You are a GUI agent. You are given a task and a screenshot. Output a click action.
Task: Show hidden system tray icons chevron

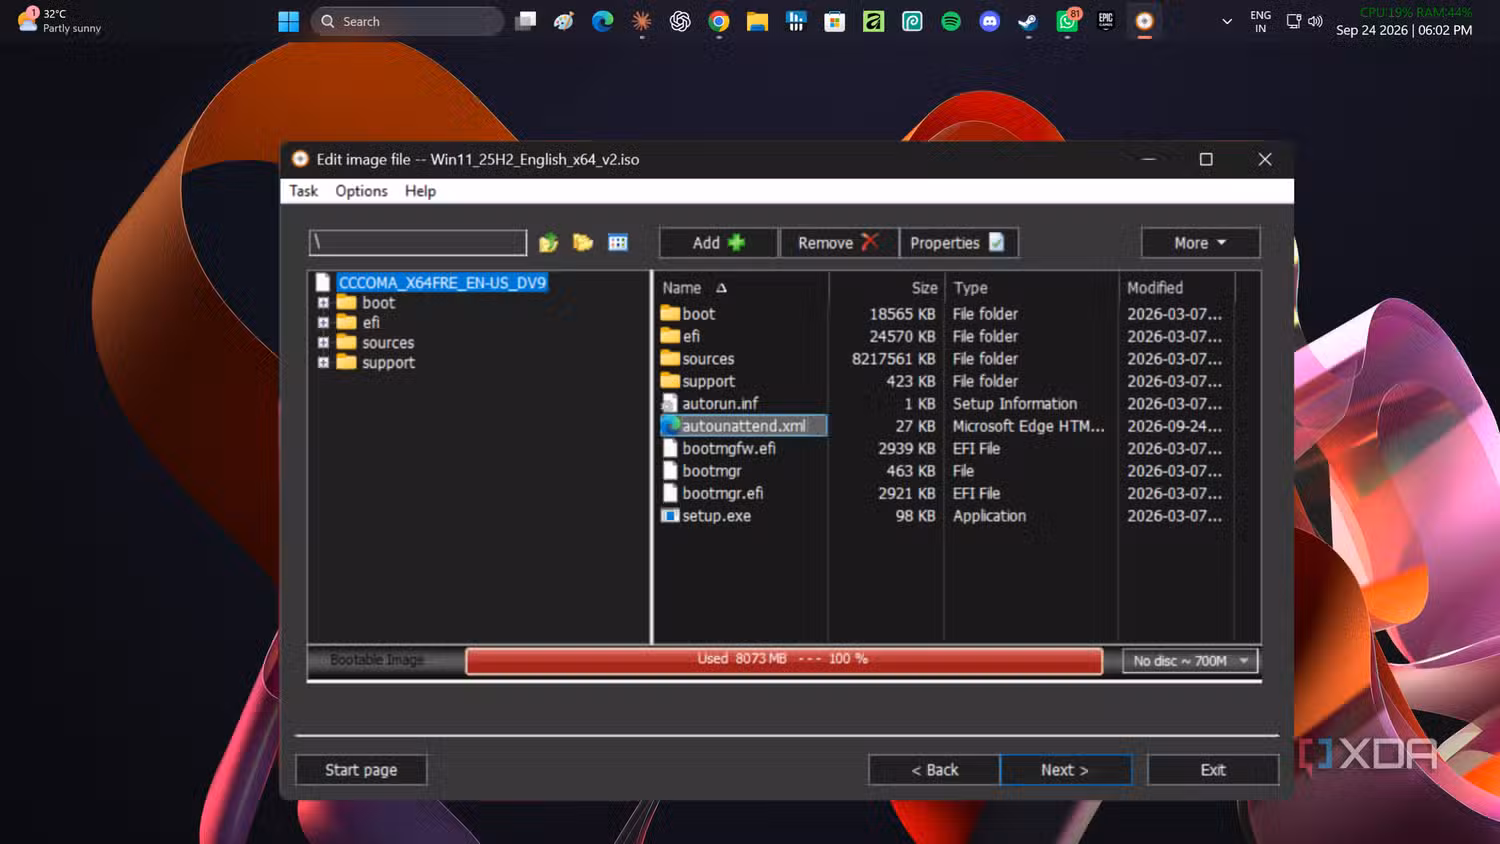[x=1227, y=21]
